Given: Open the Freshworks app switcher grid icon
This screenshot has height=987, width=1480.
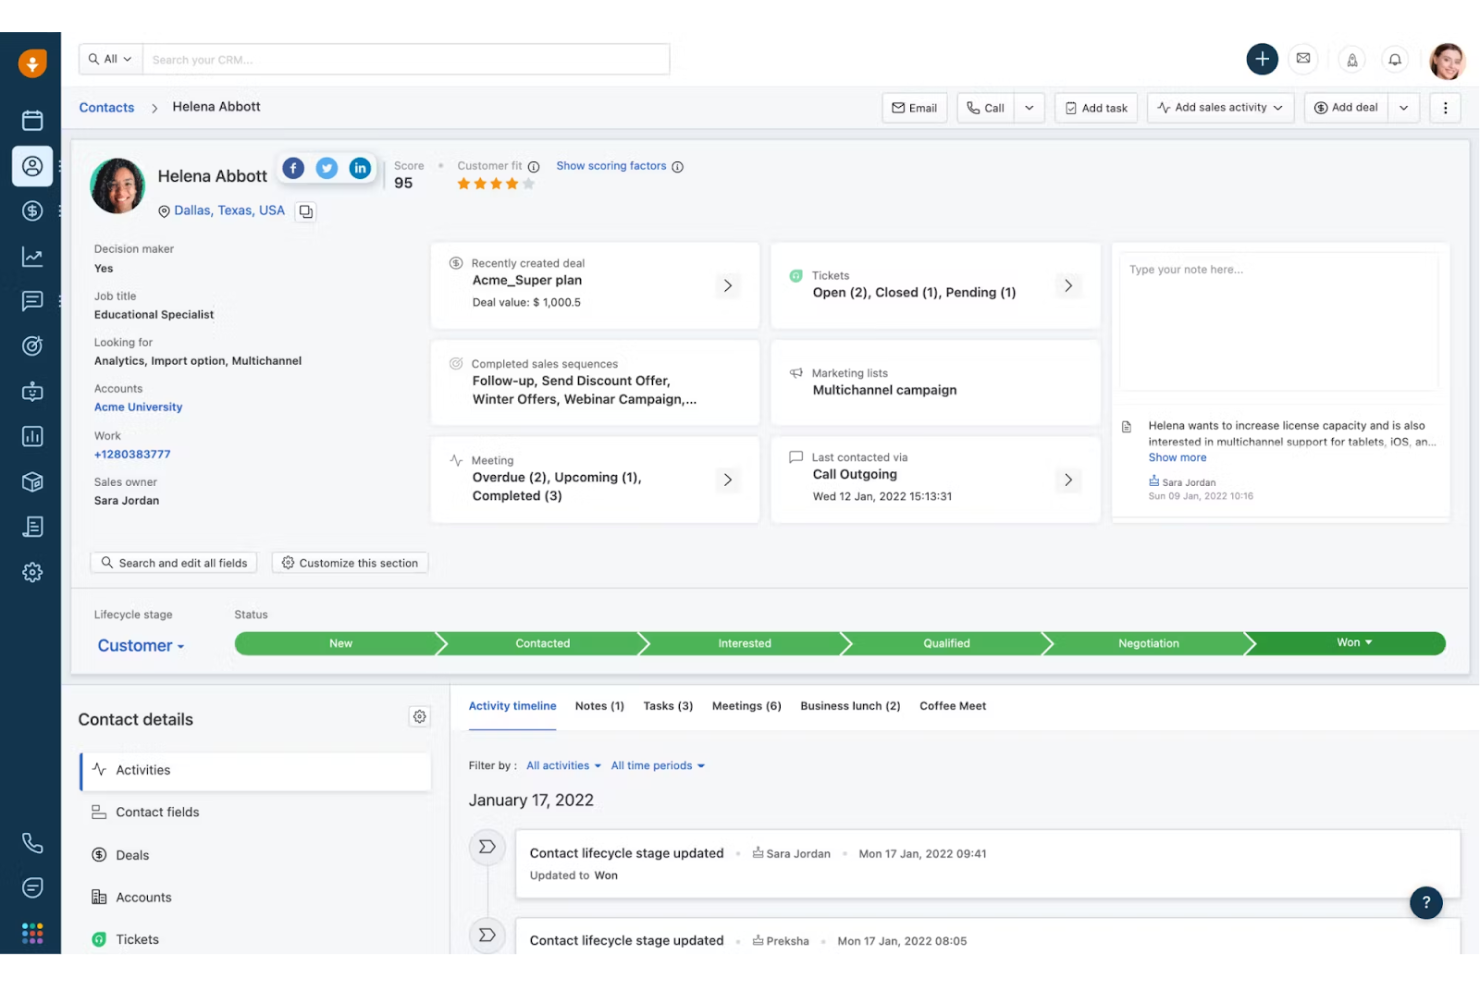Looking at the screenshot, I should 31,932.
